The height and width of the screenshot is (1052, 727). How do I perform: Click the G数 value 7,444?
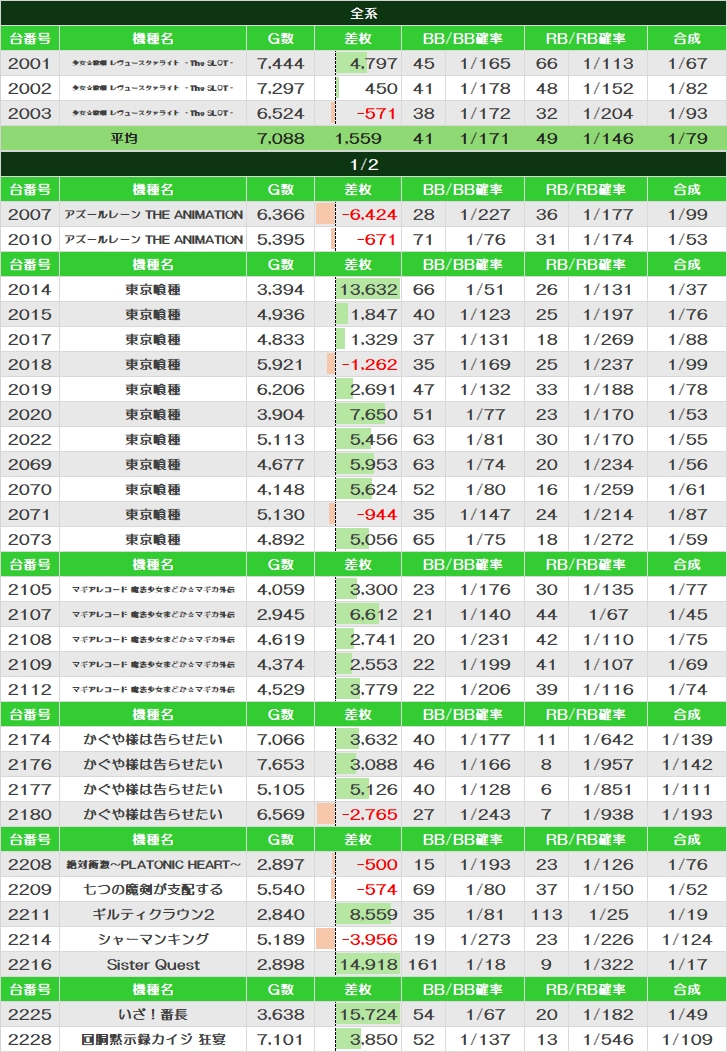[x=280, y=63]
